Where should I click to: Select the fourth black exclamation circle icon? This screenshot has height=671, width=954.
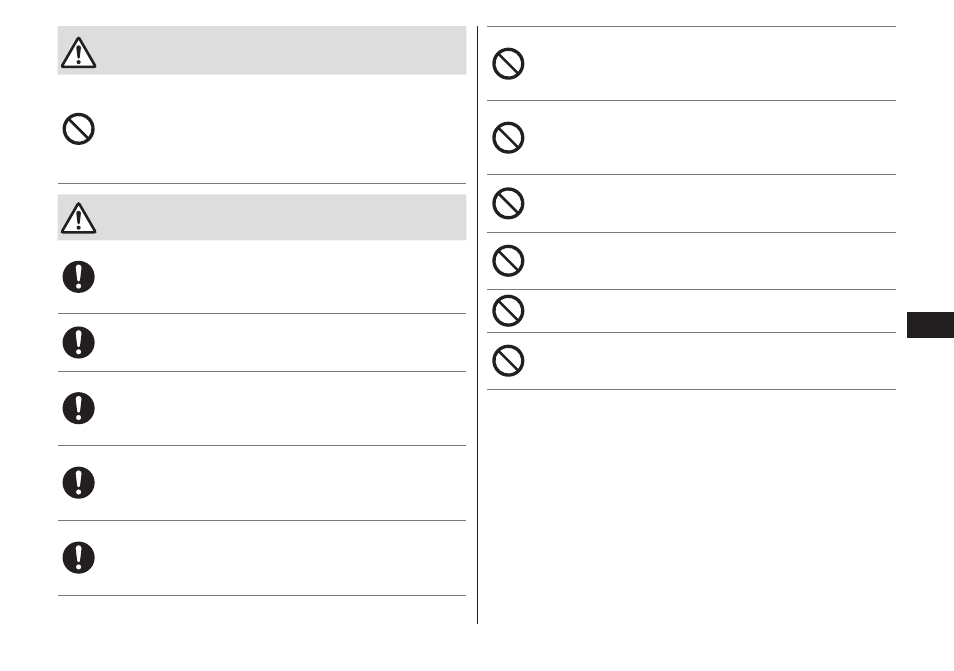(x=78, y=483)
